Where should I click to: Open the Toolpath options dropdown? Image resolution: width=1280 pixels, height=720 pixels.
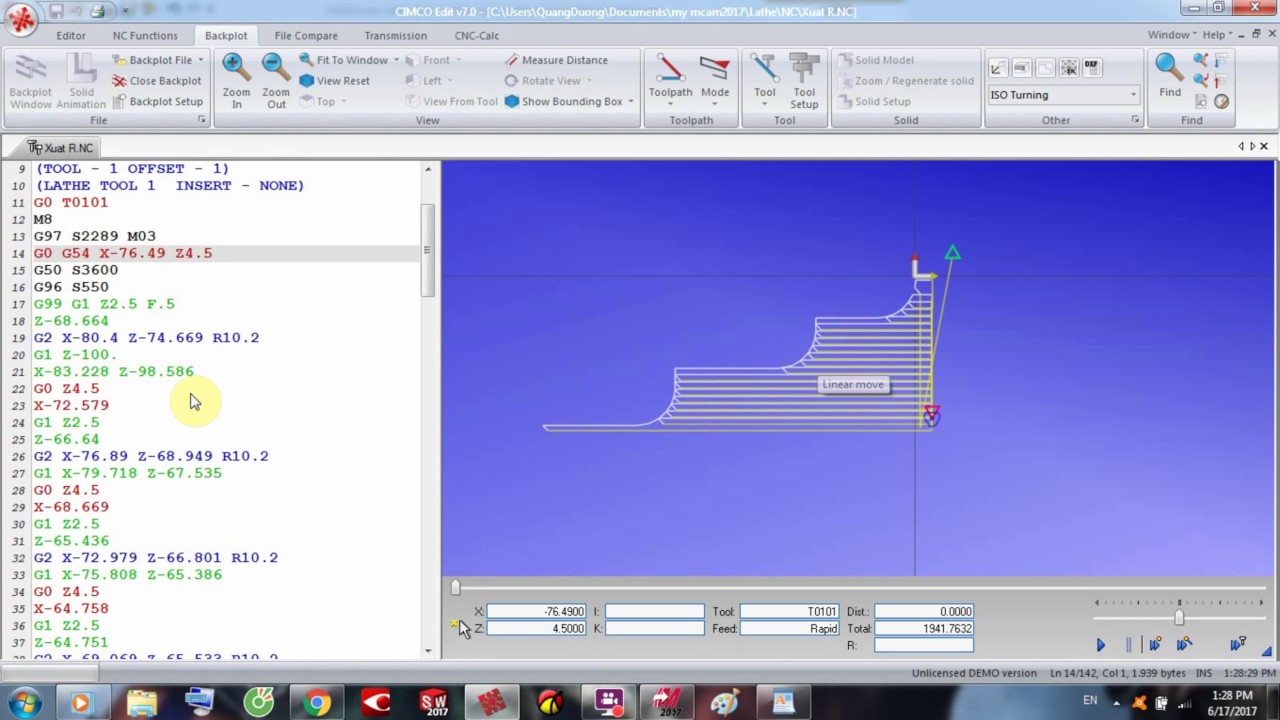pyautogui.click(x=670, y=80)
